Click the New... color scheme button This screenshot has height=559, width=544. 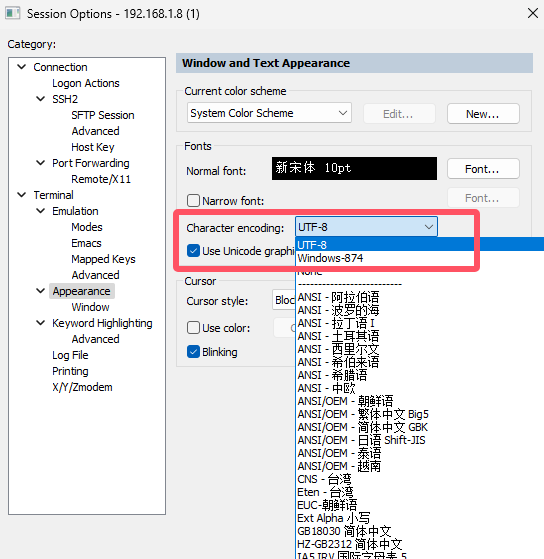483,114
